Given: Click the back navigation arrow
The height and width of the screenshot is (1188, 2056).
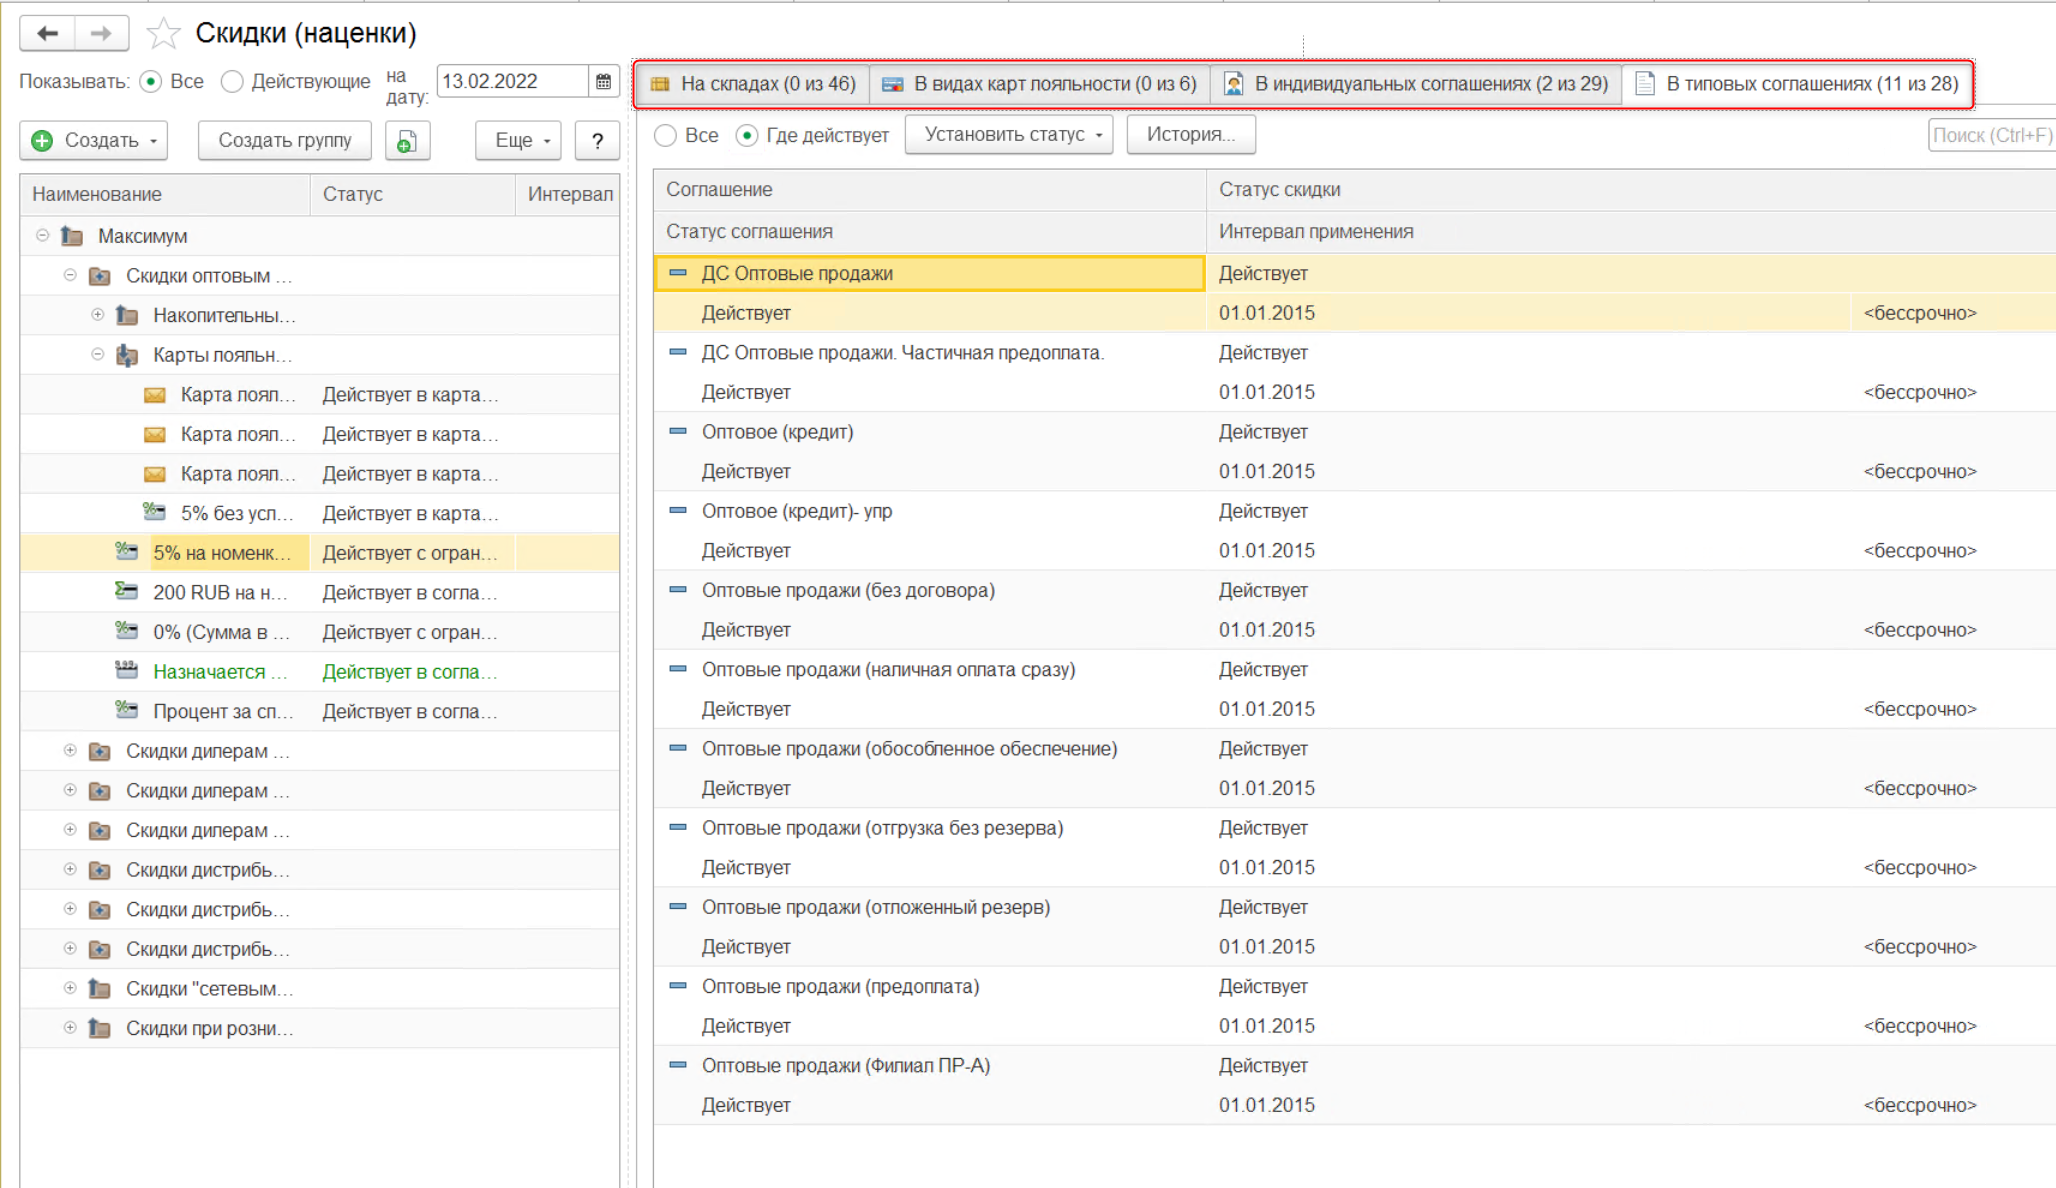Looking at the screenshot, I should click(47, 33).
